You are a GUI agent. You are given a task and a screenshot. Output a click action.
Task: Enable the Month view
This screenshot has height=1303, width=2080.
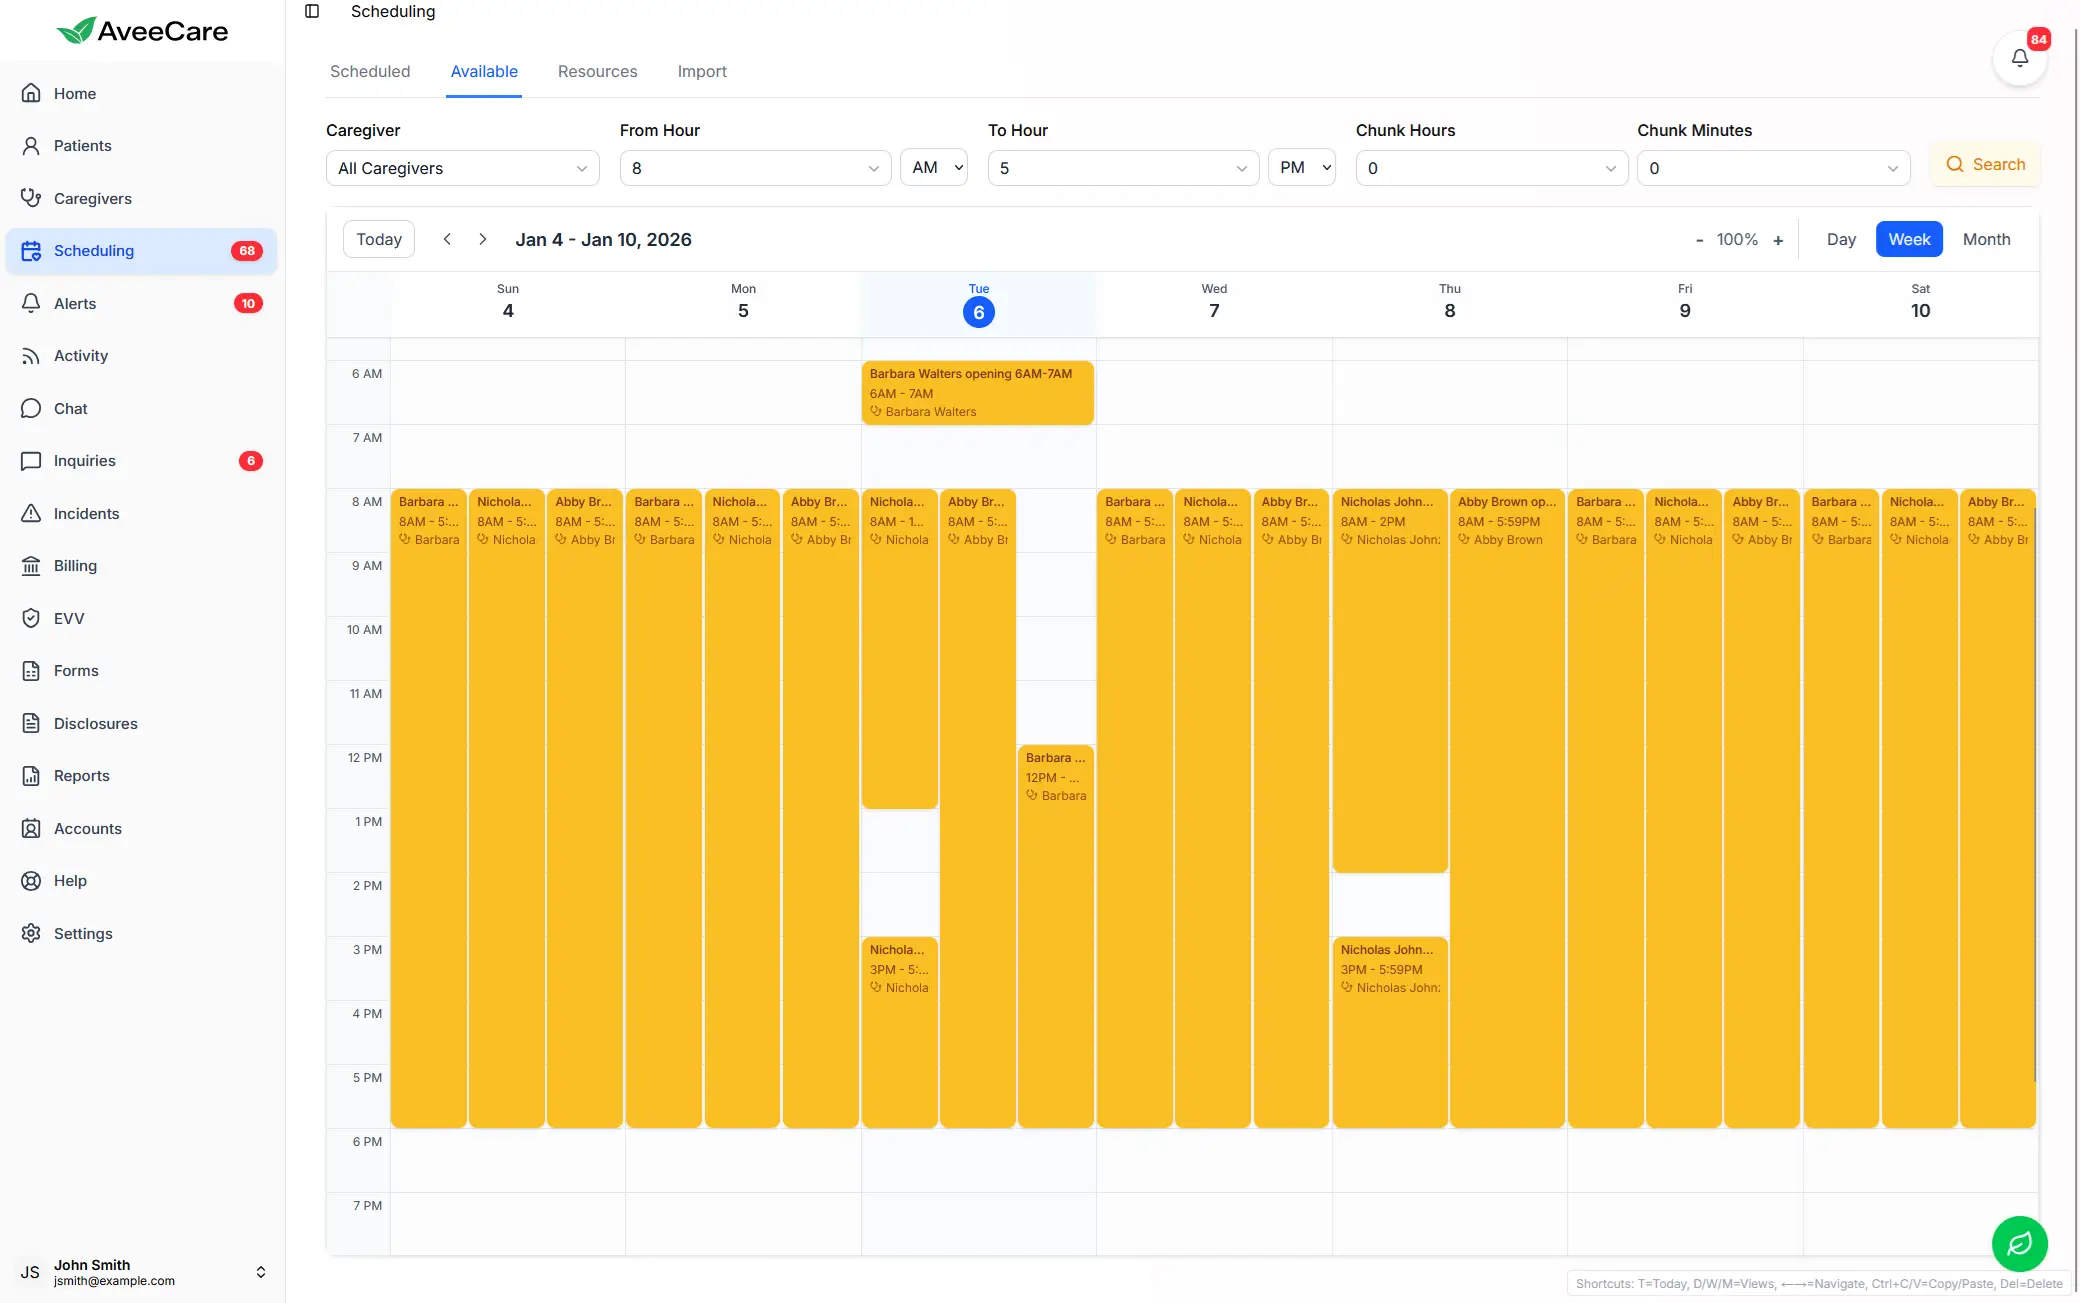pos(1986,239)
